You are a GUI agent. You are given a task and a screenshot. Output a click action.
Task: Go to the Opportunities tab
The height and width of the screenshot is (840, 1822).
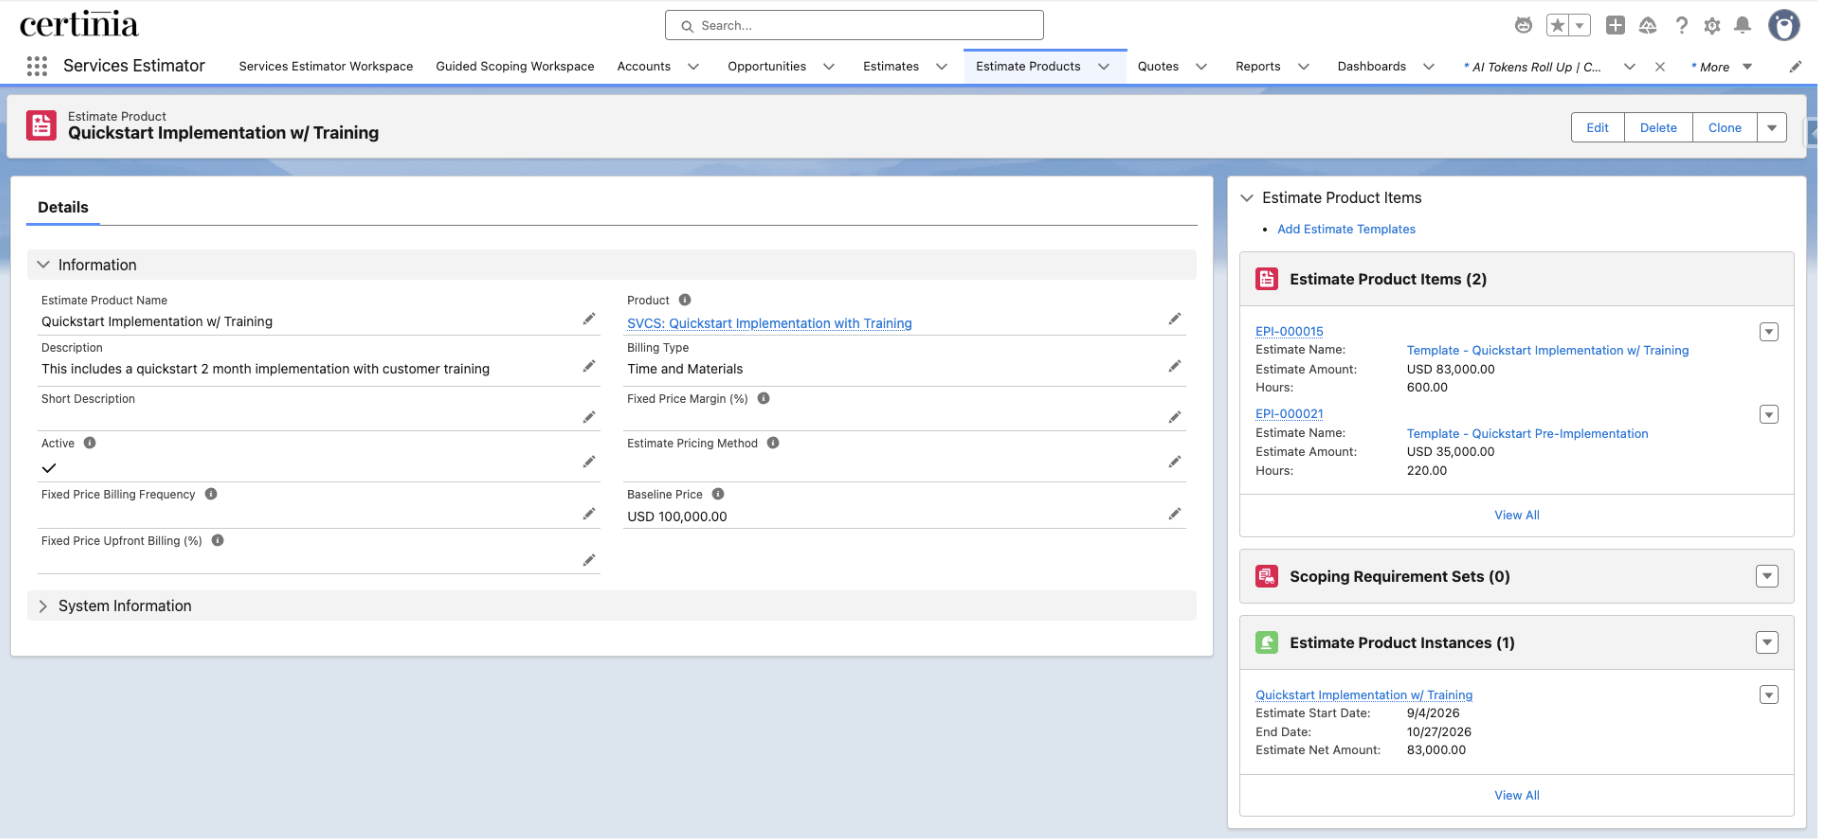767,67
